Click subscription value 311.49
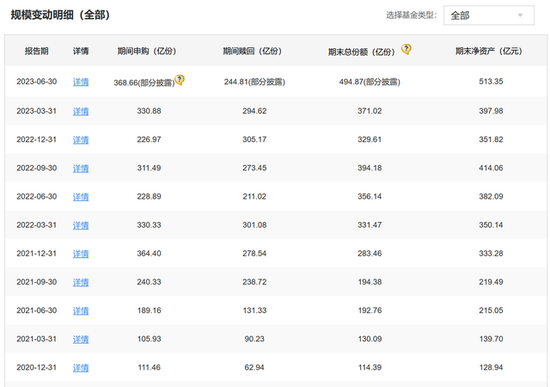 tap(149, 168)
